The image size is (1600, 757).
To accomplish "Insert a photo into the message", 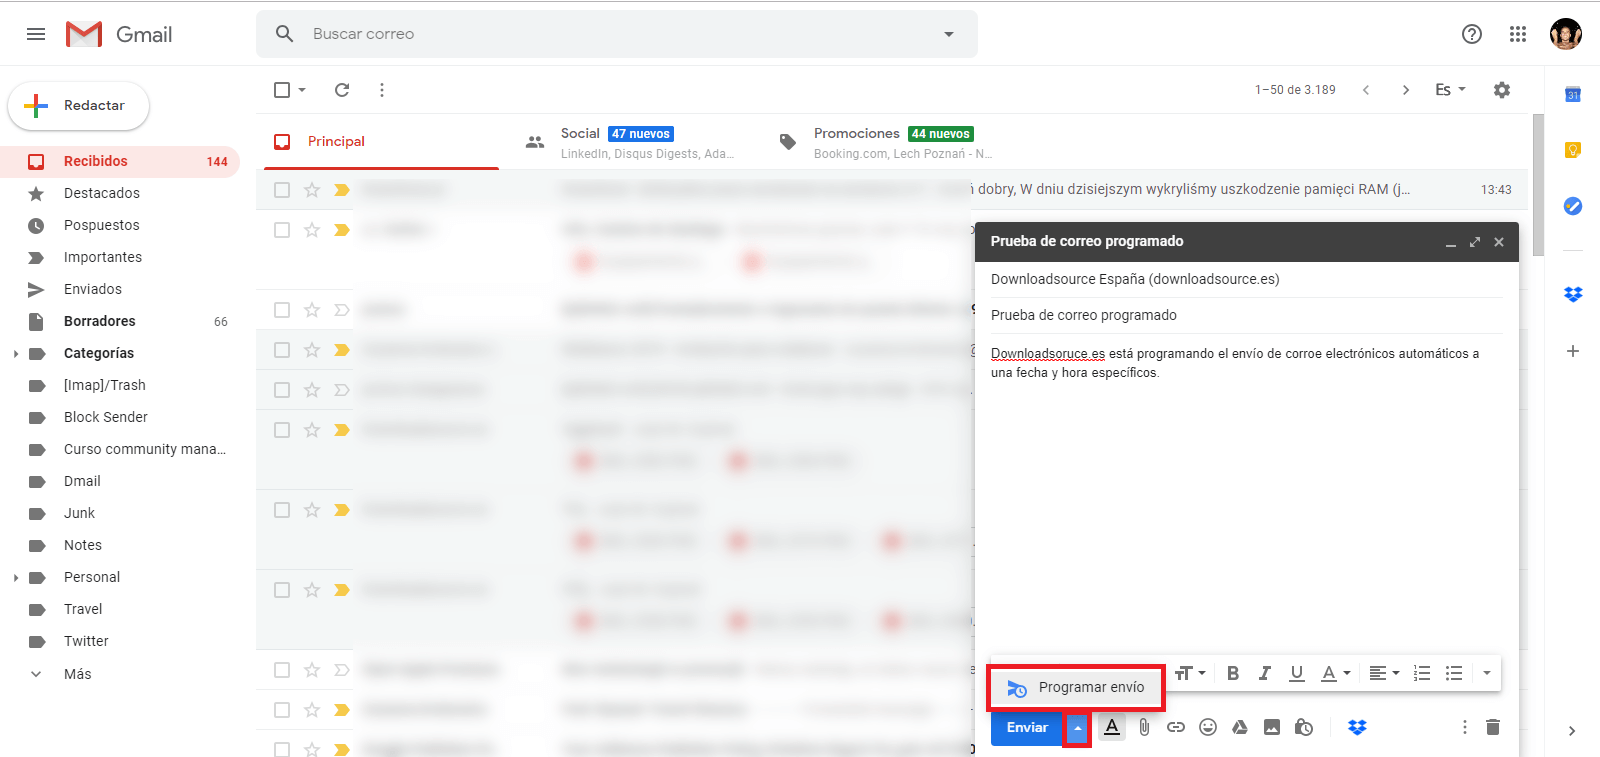I will (1272, 727).
